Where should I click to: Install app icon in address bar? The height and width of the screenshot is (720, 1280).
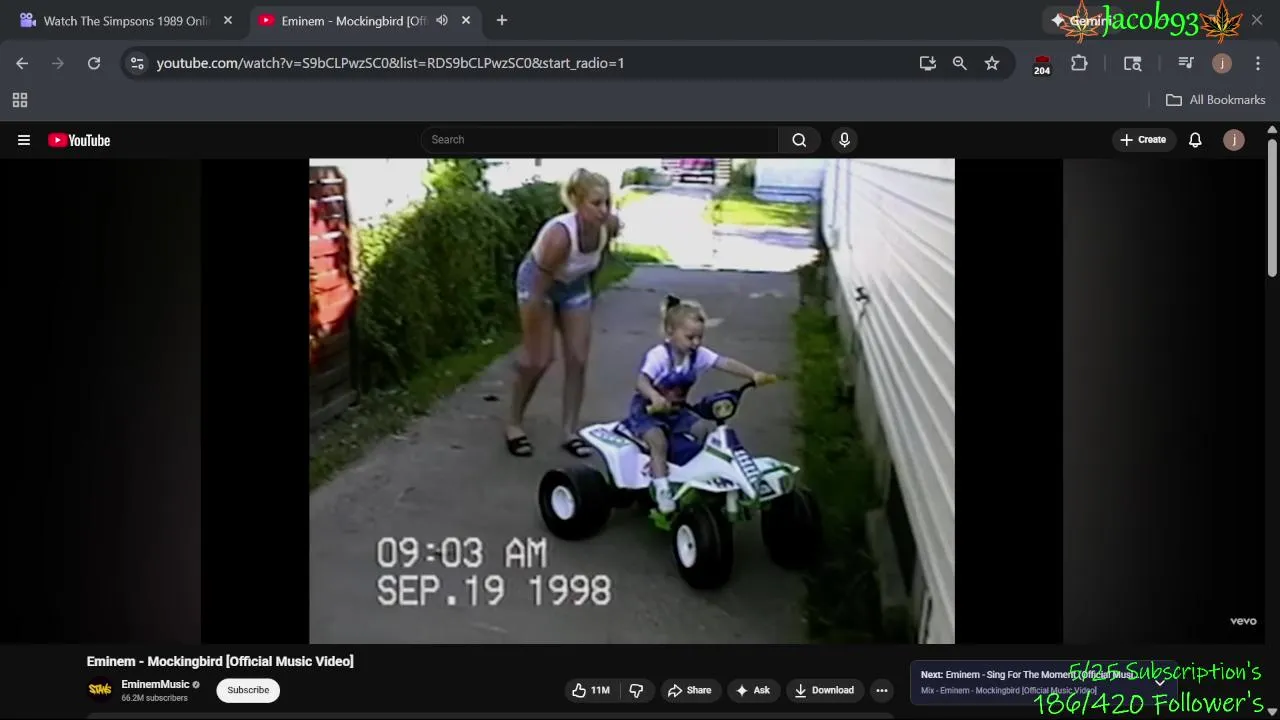(x=928, y=63)
